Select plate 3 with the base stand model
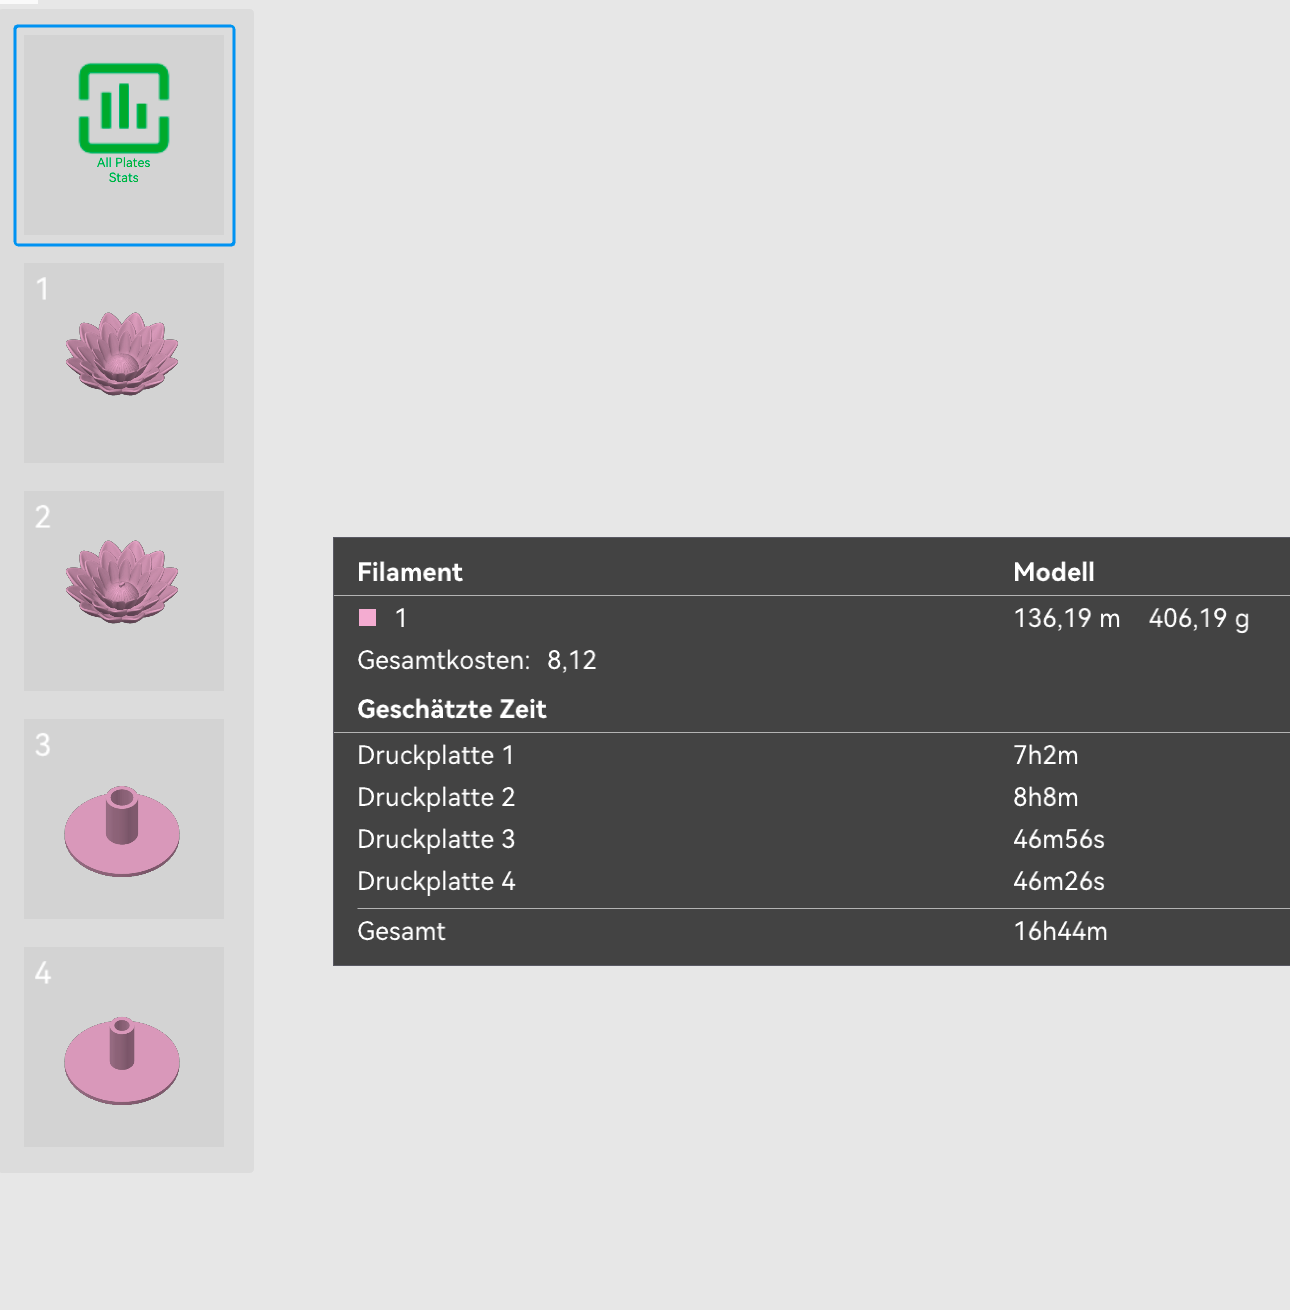The height and width of the screenshot is (1310, 1290). tap(123, 818)
